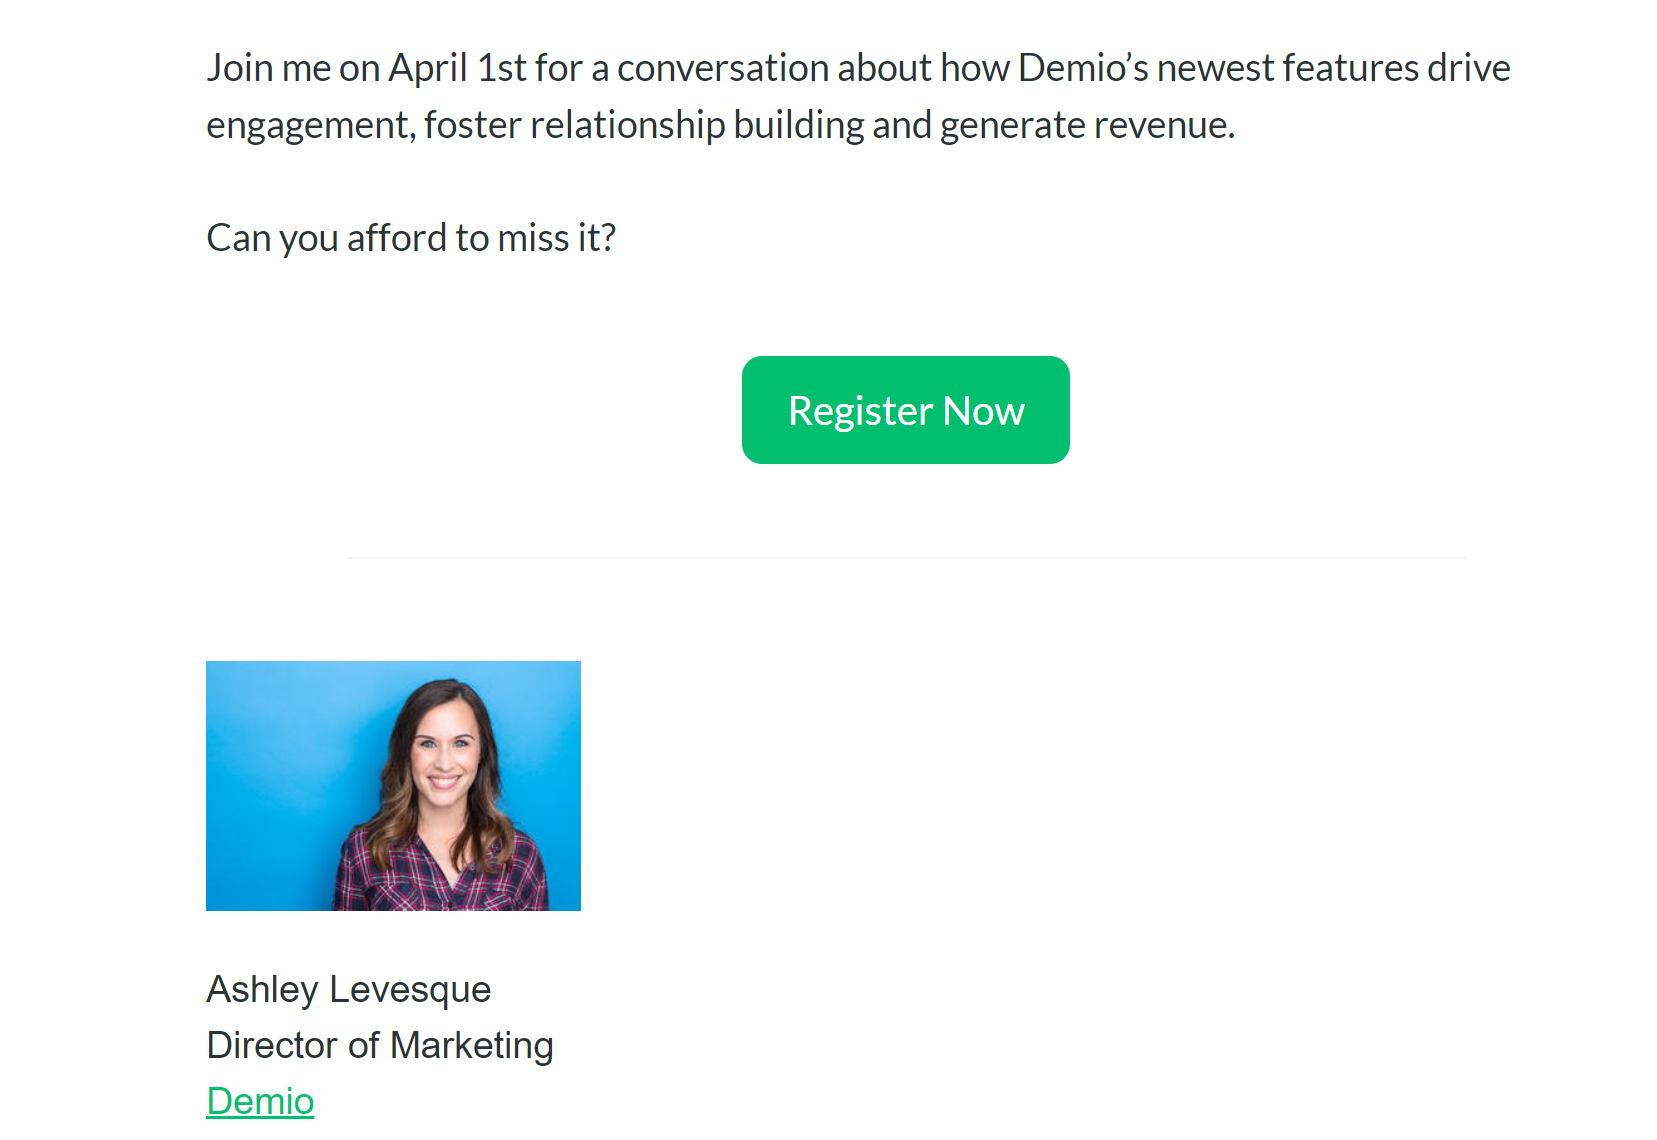The height and width of the screenshot is (1140, 1657).
Task: Click the Director of Marketing title
Action: 380,1045
